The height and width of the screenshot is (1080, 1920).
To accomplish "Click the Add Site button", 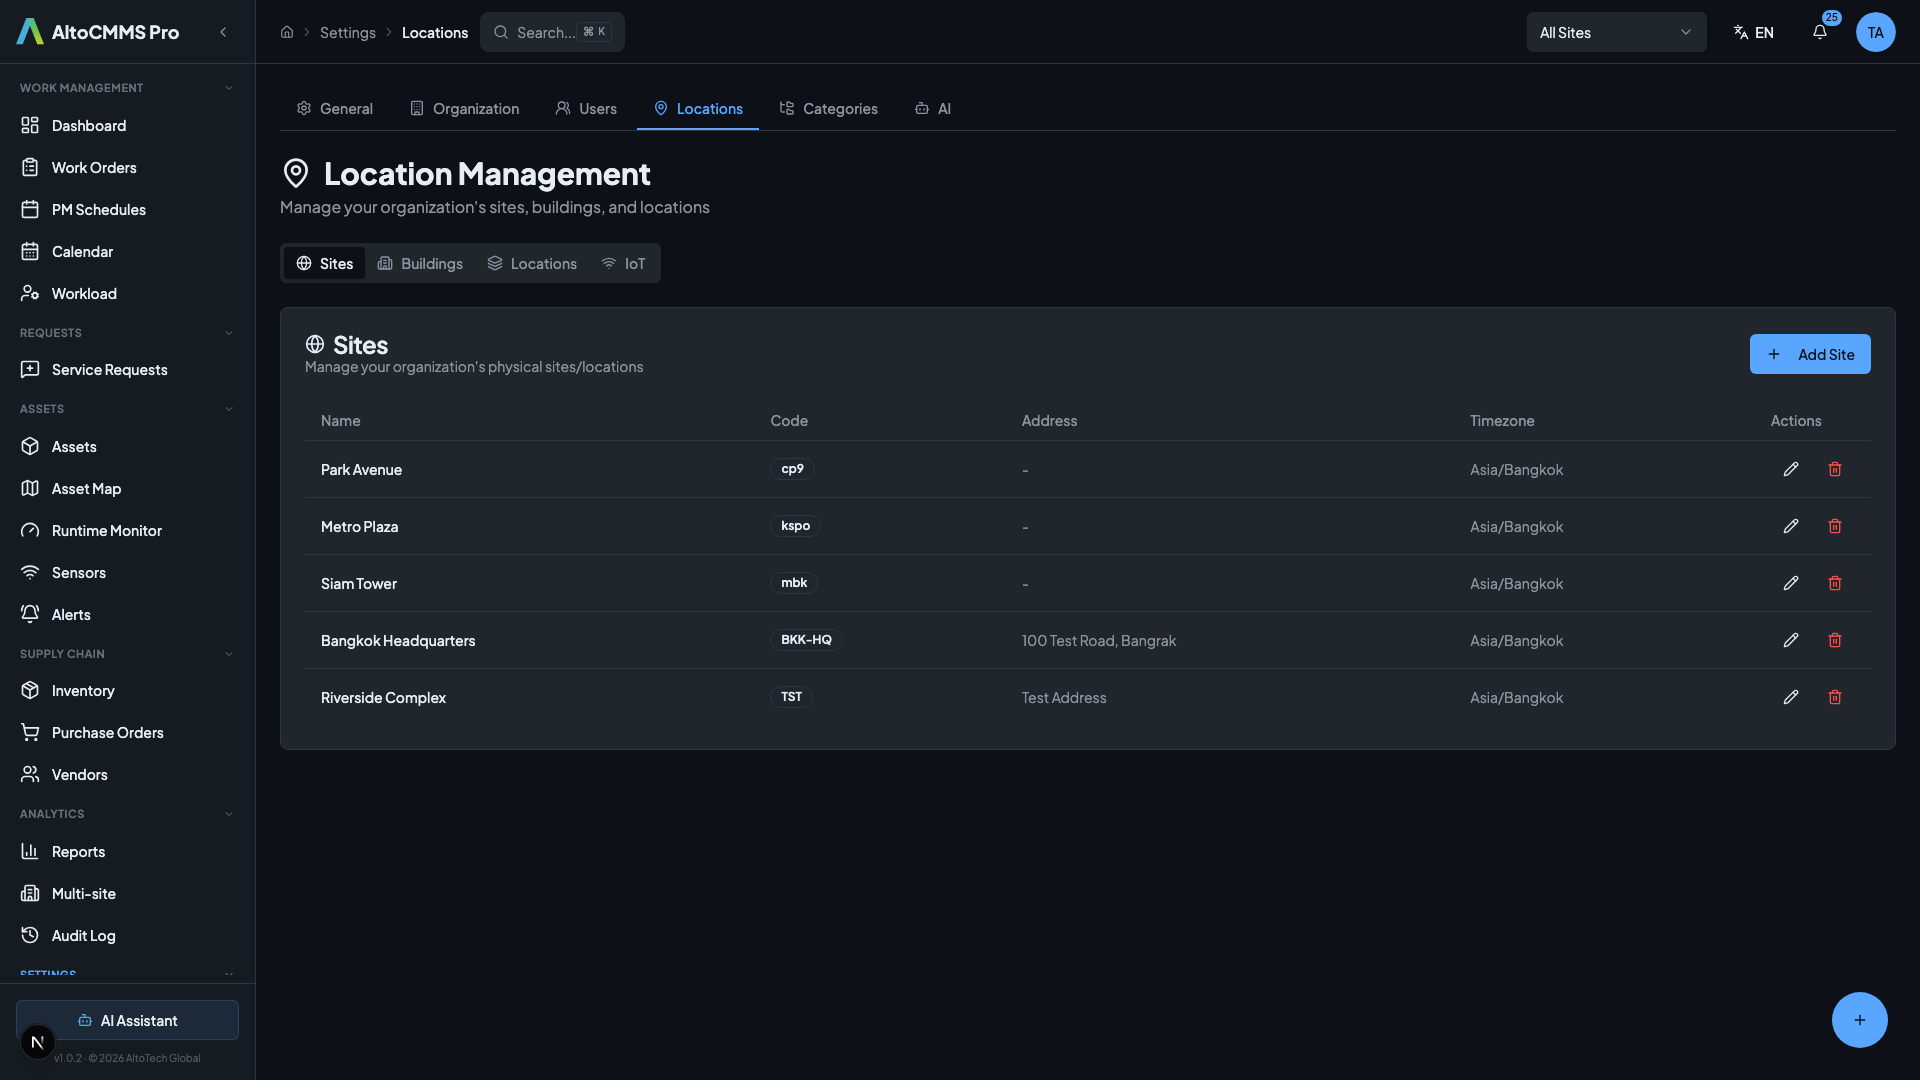I will coord(1809,354).
